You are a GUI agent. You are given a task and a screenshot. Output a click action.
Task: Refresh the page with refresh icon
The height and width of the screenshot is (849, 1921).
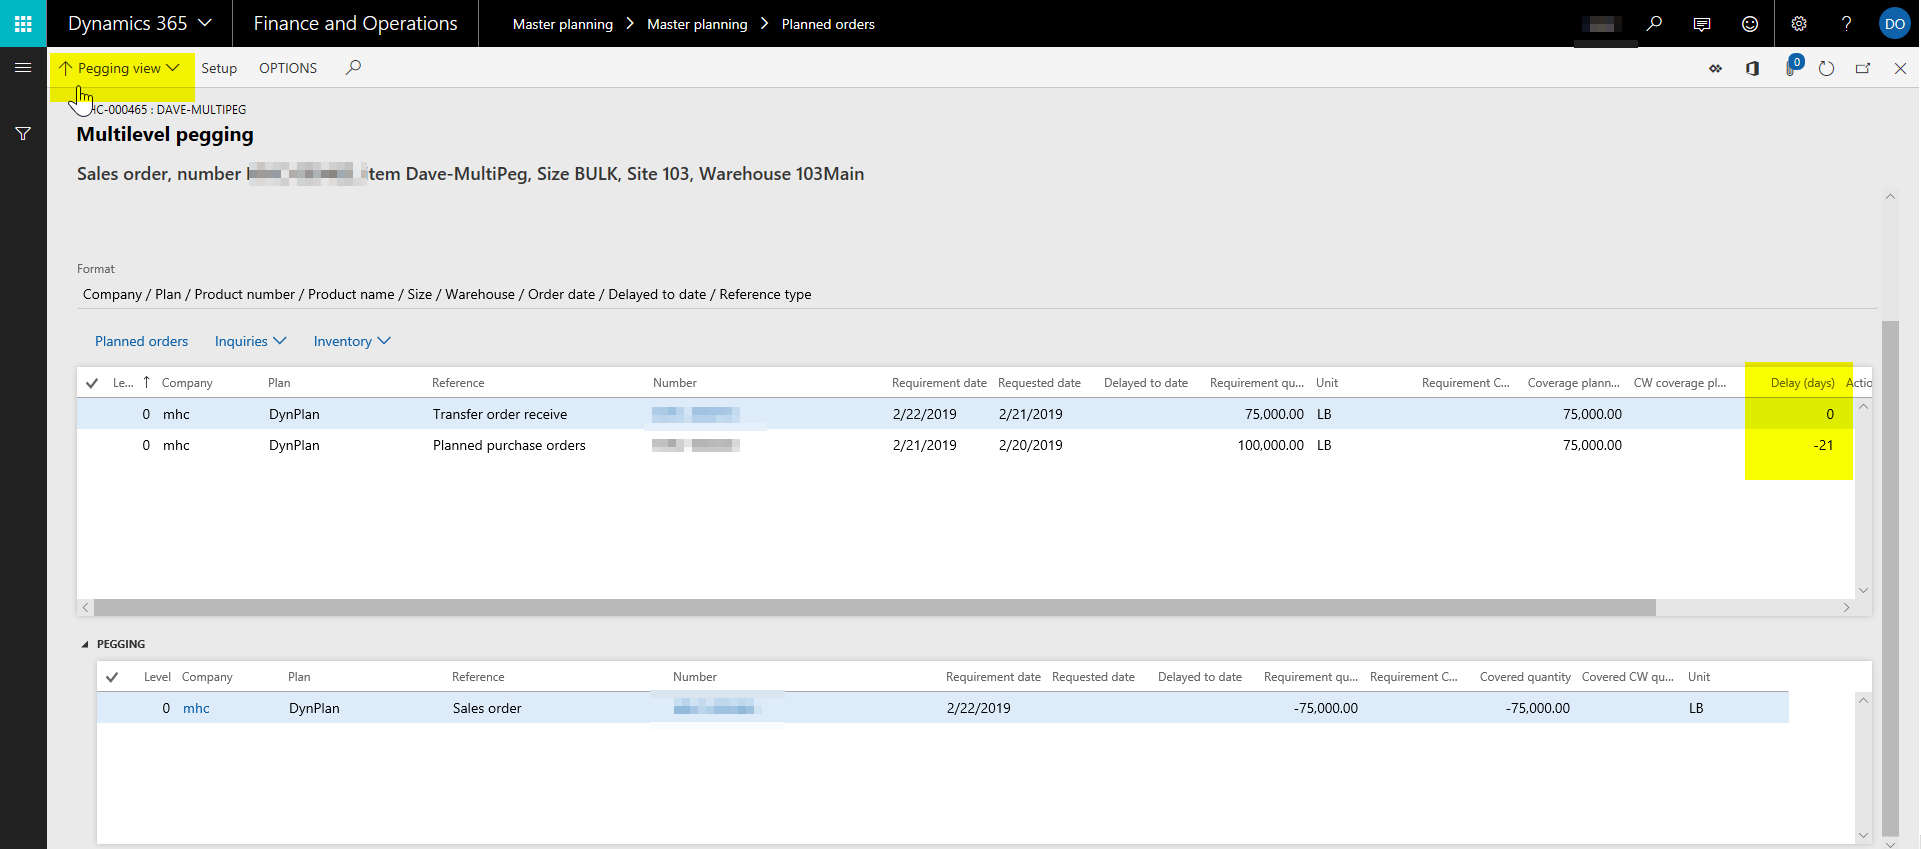point(1826,69)
